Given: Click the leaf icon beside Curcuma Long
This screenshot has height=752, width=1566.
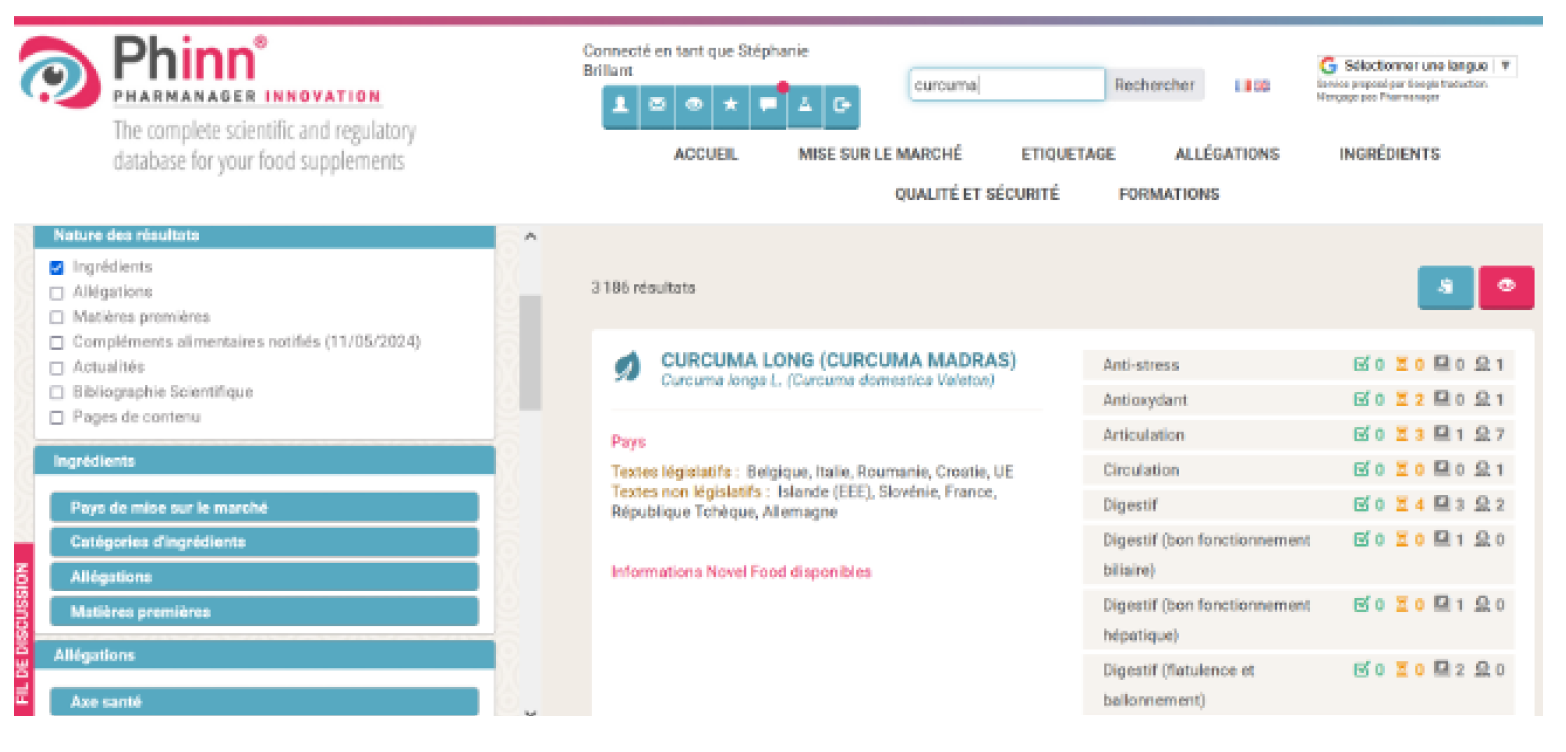Looking at the screenshot, I should pos(627,367).
